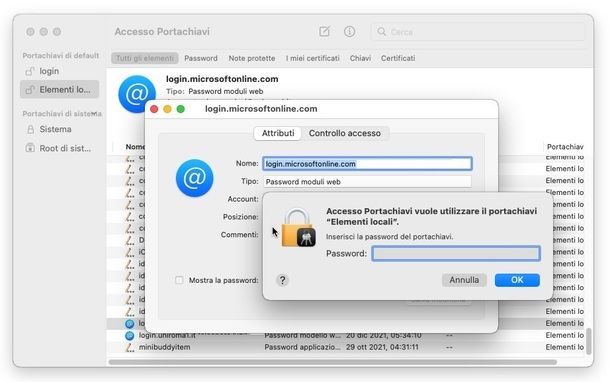
Task: Open help with the question mark button
Action: [x=282, y=280]
